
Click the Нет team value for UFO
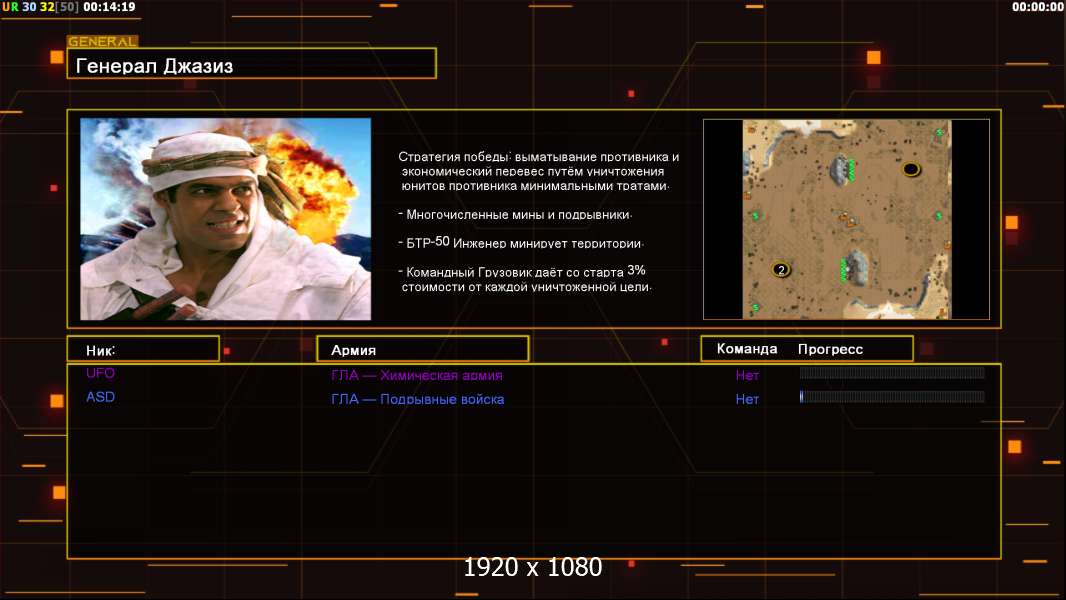point(747,375)
